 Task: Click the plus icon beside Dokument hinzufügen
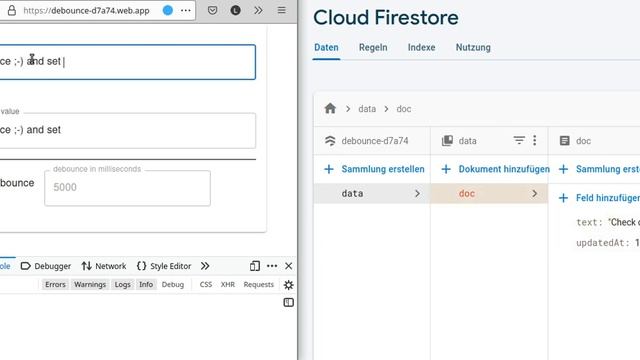(x=446, y=169)
